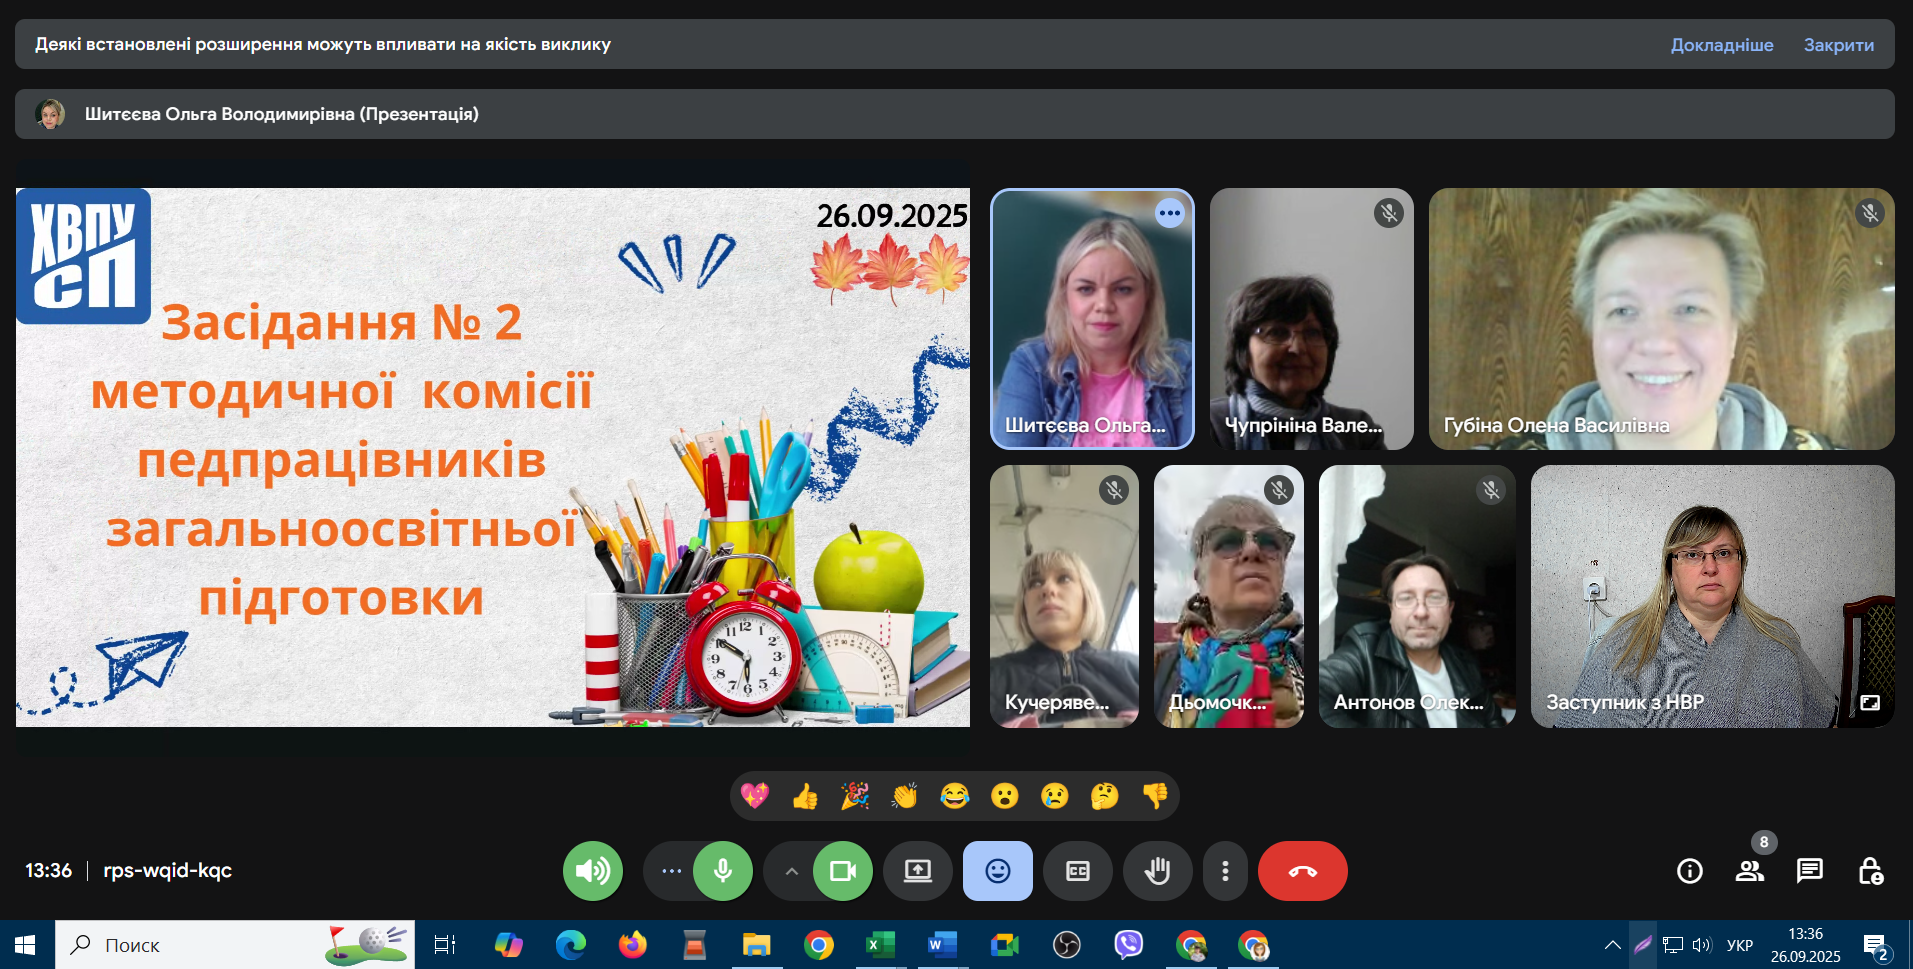Open options on Шитєєва Ольга tile
Screen dimensions: 1913x969
1169,213
